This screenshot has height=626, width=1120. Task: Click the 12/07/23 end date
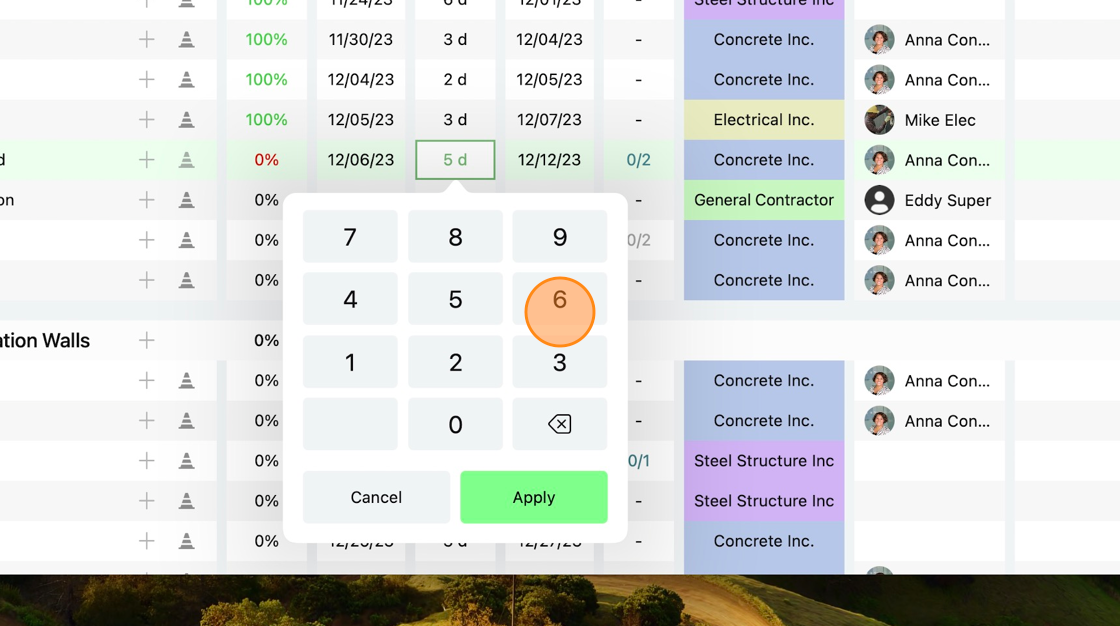[549, 119]
